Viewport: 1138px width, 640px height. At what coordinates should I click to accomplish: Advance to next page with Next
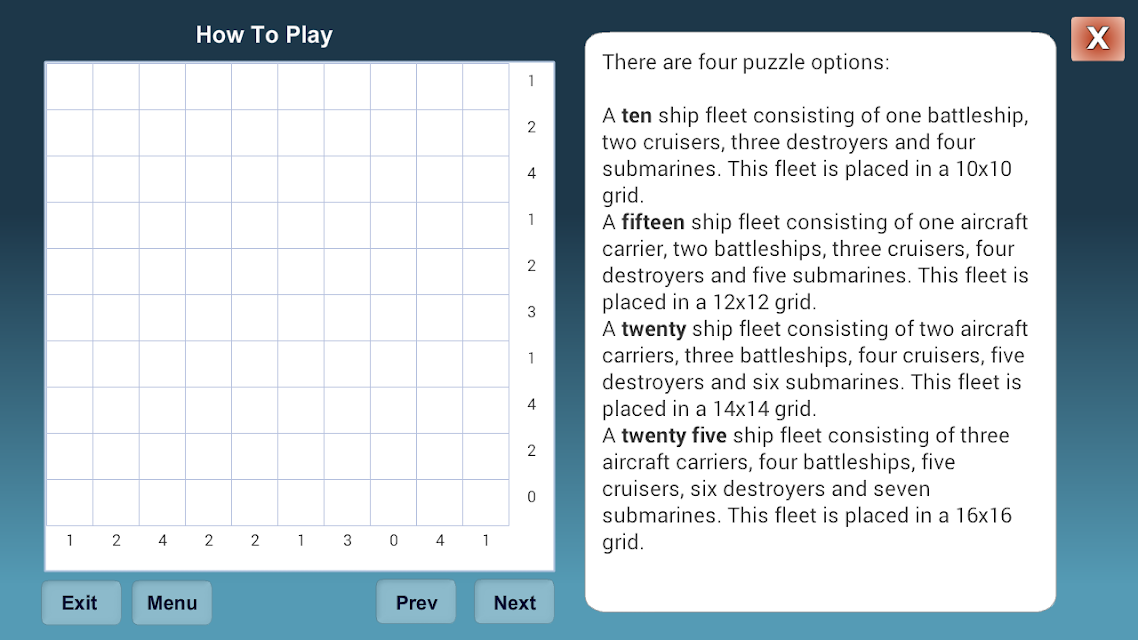point(515,602)
